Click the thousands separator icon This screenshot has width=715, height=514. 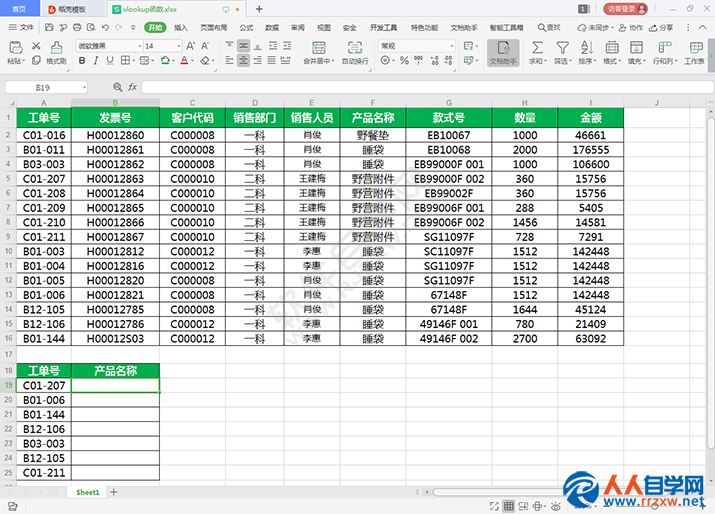[418, 60]
